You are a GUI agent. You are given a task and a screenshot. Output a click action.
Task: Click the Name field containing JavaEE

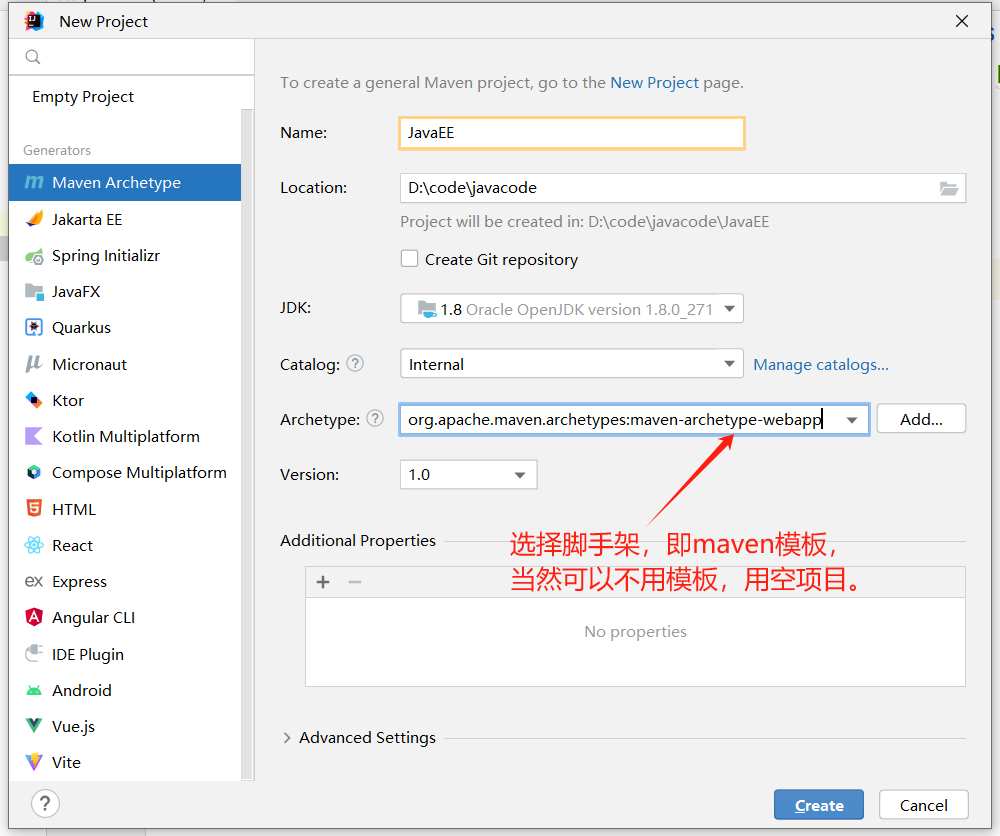(x=571, y=133)
